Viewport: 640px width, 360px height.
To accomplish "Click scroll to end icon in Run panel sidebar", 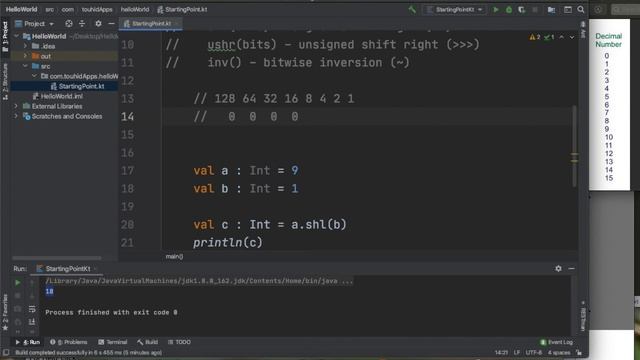I will coord(32,322).
